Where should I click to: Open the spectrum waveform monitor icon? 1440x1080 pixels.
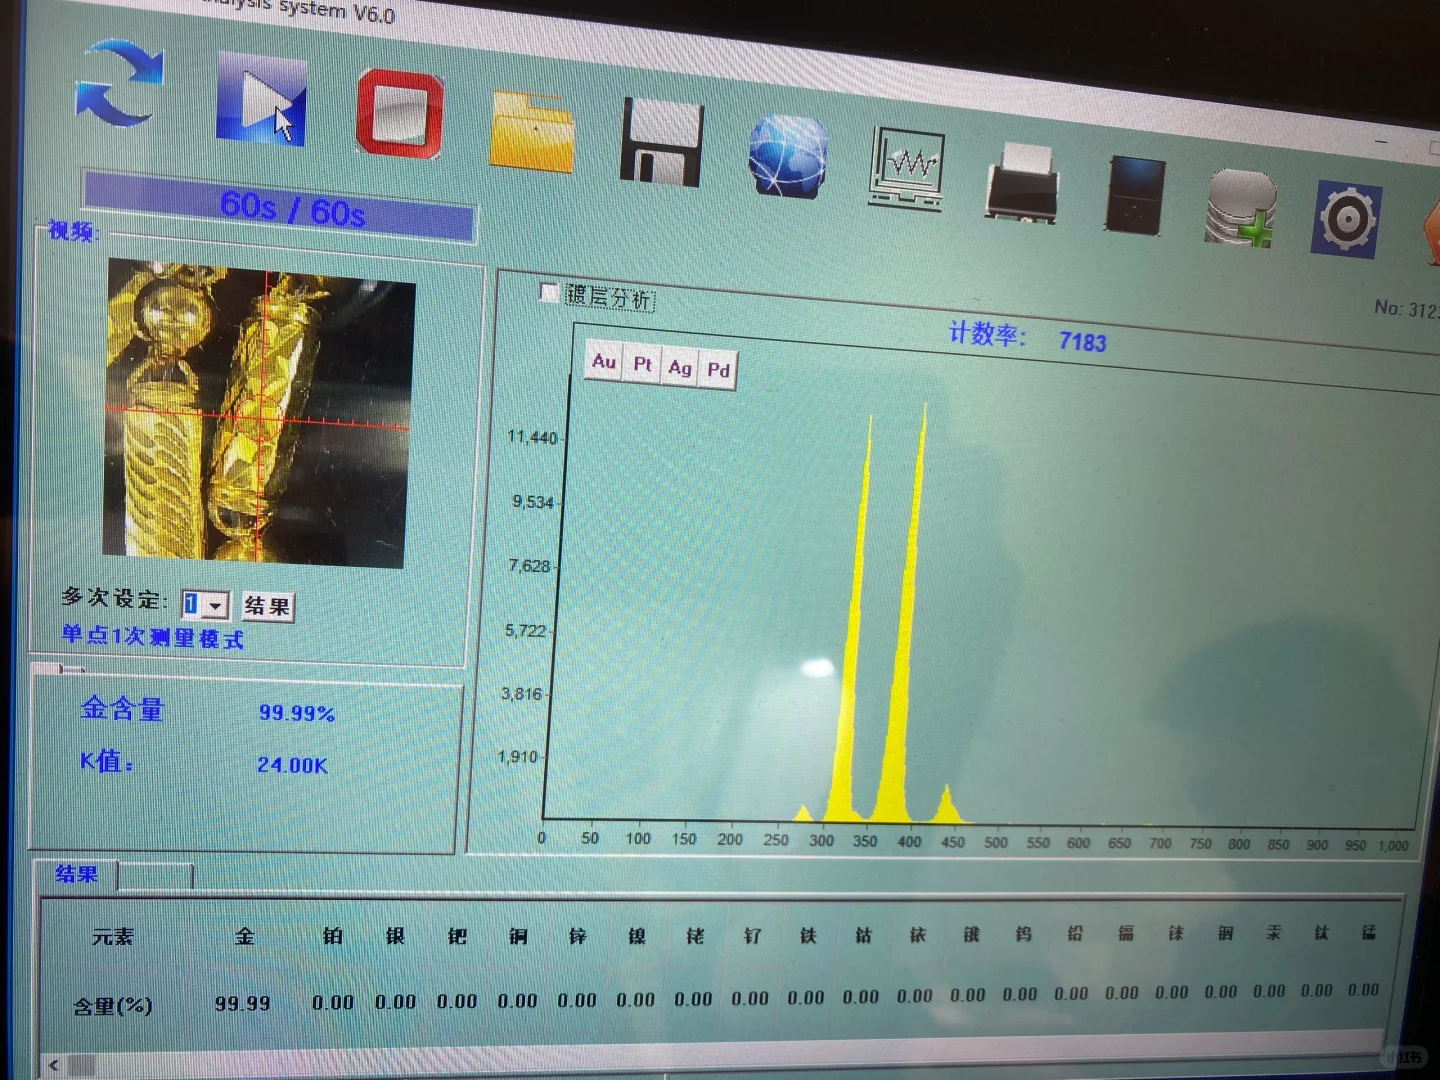point(907,168)
